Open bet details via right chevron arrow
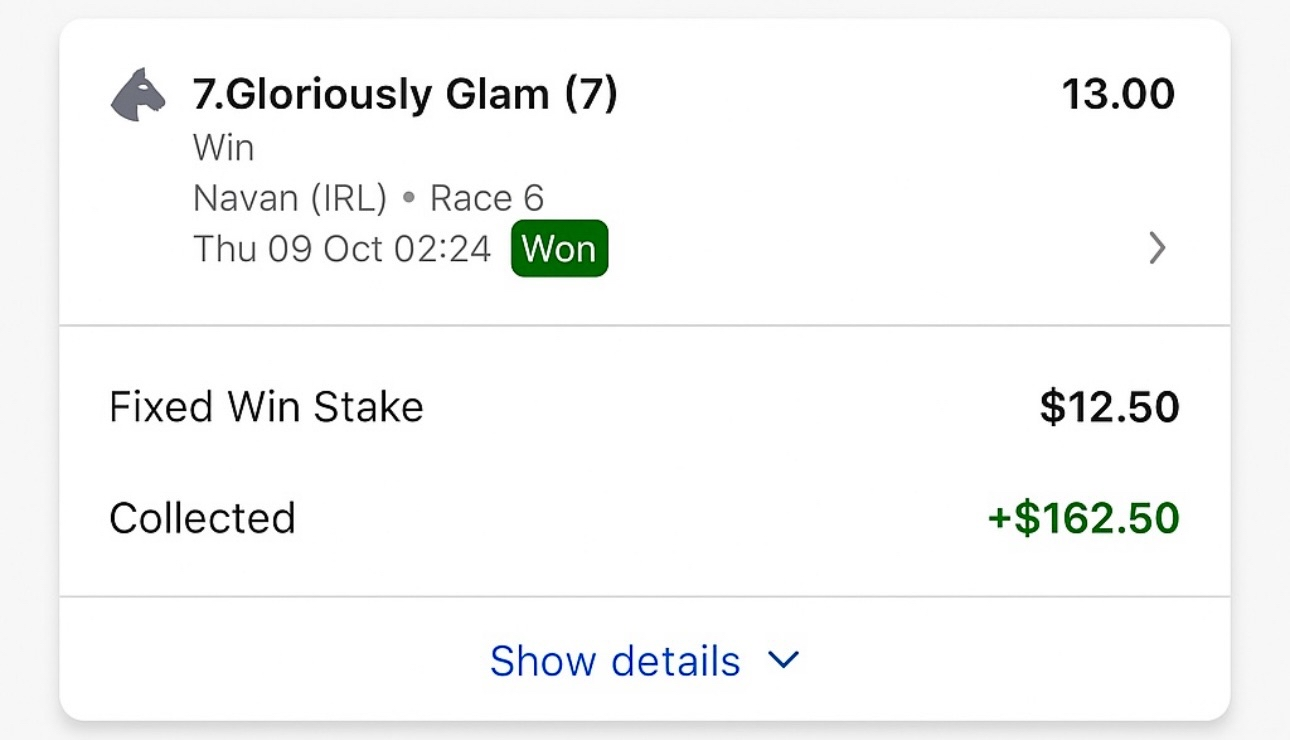The width and height of the screenshot is (1290, 740). [1157, 247]
